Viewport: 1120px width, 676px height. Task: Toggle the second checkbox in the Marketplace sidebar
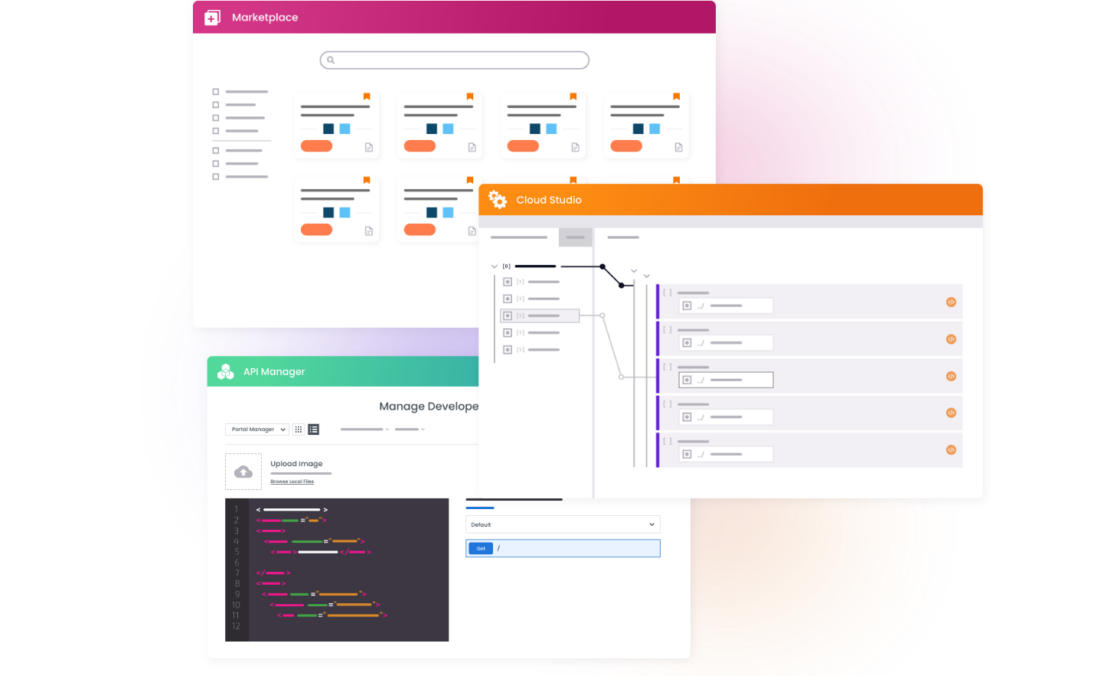click(x=215, y=104)
